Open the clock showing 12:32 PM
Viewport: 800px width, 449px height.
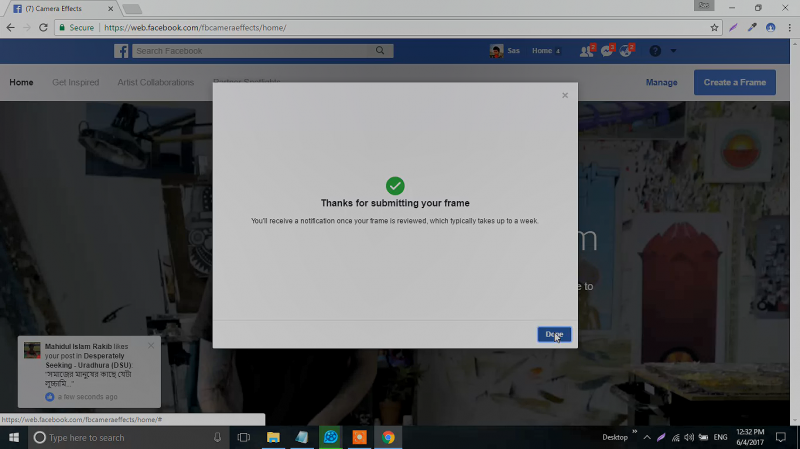pyautogui.click(x=750, y=438)
